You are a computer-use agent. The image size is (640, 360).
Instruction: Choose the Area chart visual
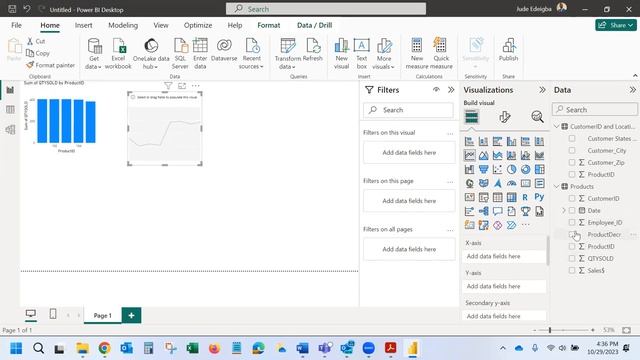(x=483, y=155)
